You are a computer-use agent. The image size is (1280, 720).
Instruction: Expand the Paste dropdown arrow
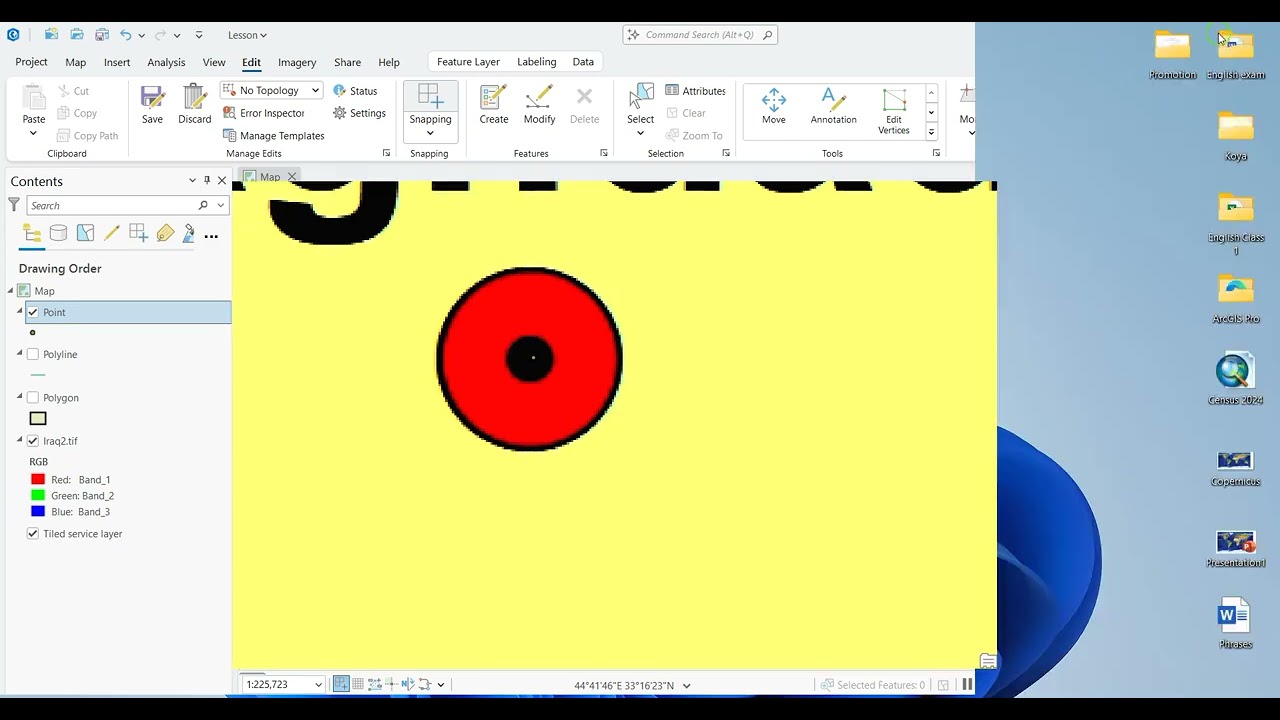point(33,133)
